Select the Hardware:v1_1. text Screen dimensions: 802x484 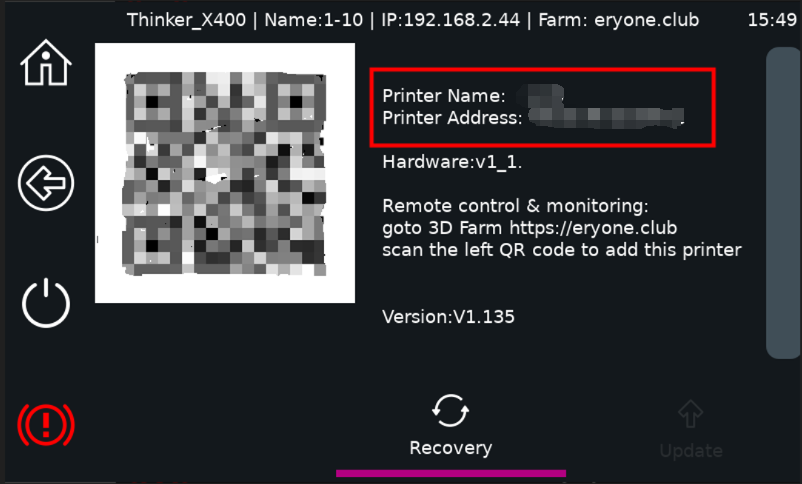pos(452,162)
